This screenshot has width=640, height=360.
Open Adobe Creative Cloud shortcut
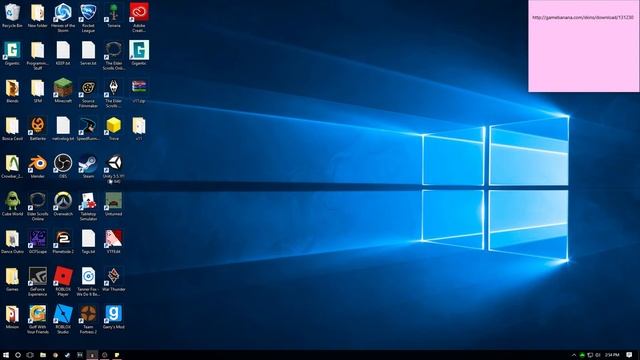(x=139, y=17)
